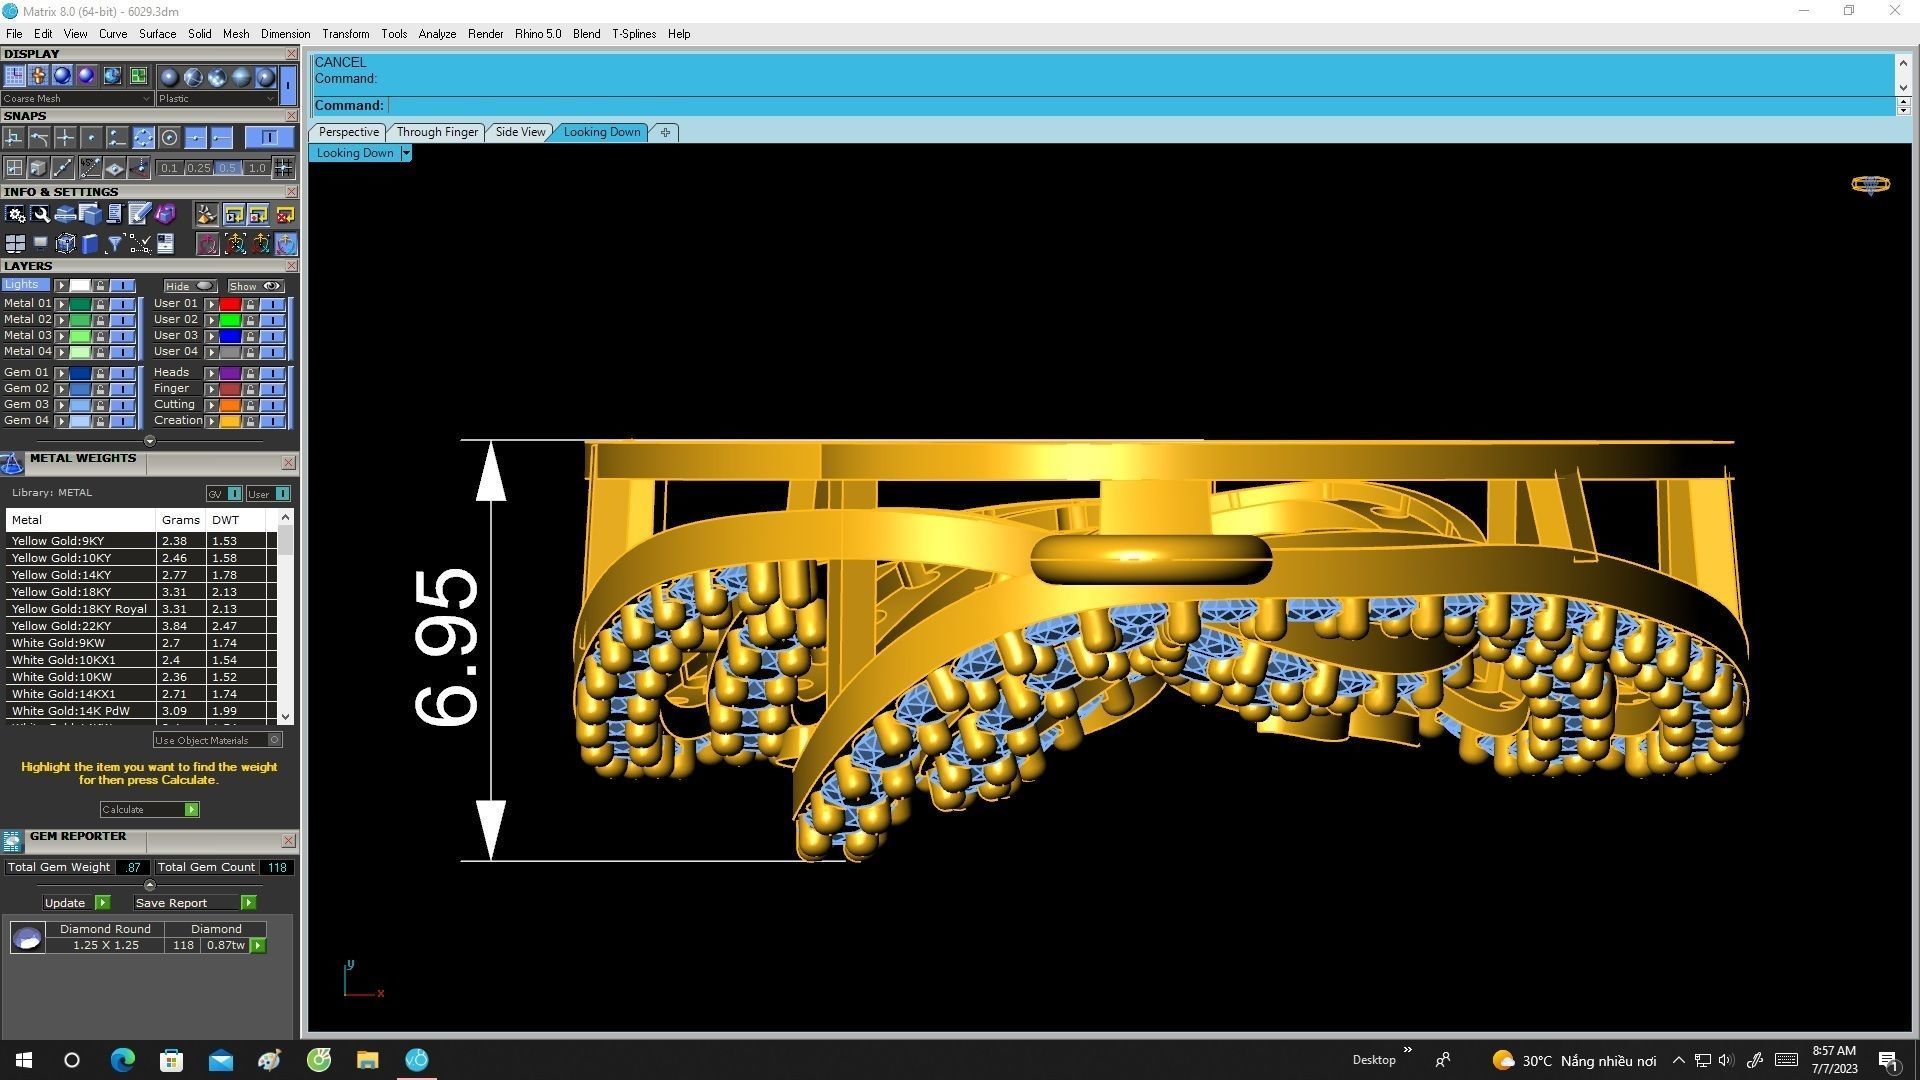This screenshot has height=1080, width=1920.
Task: Switch to the Through Finger tab
Action: pos(437,132)
